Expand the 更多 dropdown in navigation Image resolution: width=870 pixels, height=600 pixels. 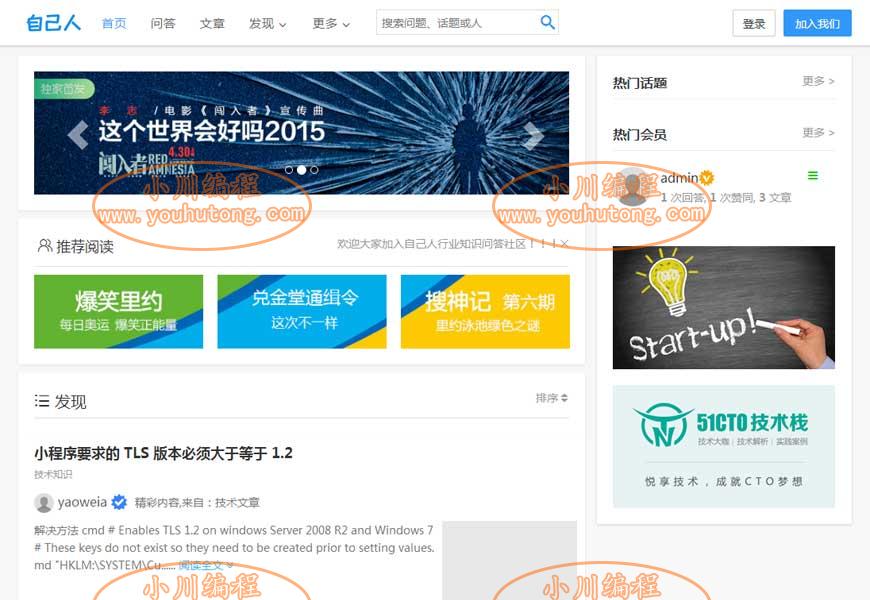point(331,23)
